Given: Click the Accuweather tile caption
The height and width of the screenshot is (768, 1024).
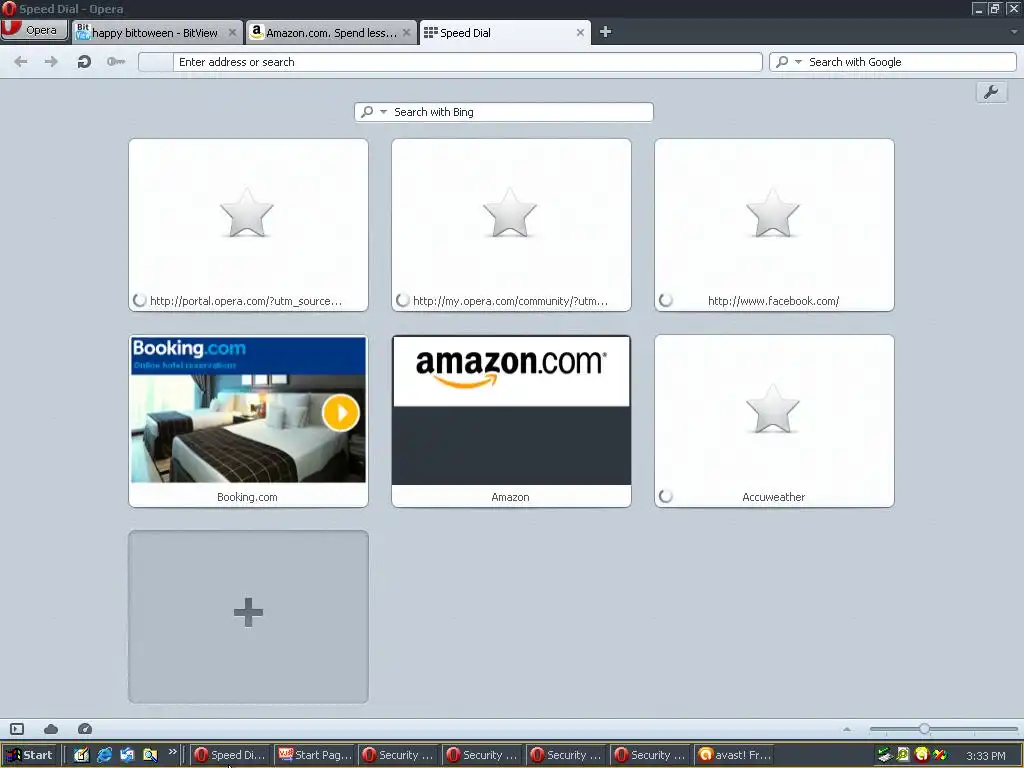Looking at the screenshot, I should click(773, 497).
